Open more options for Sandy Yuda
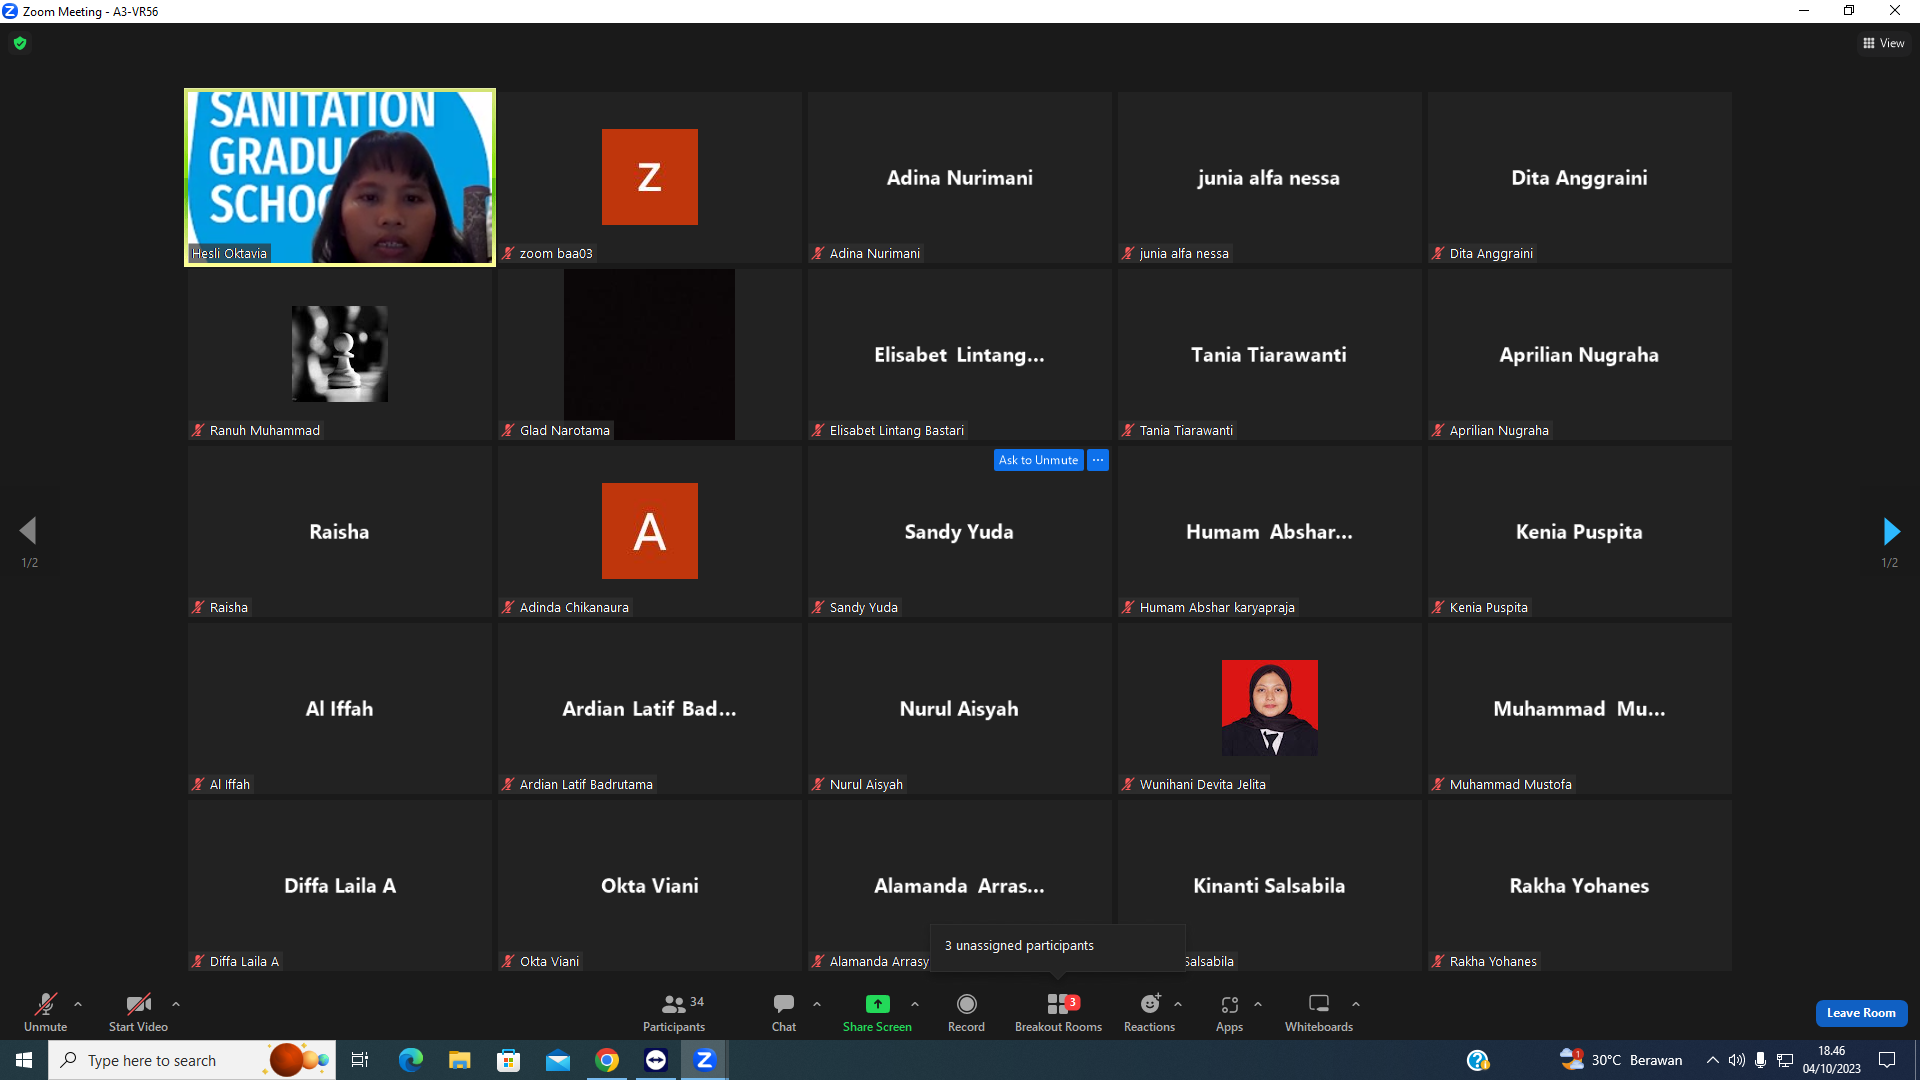Image resolution: width=1920 pixels, height=1080 pixels. point(1098,460)
